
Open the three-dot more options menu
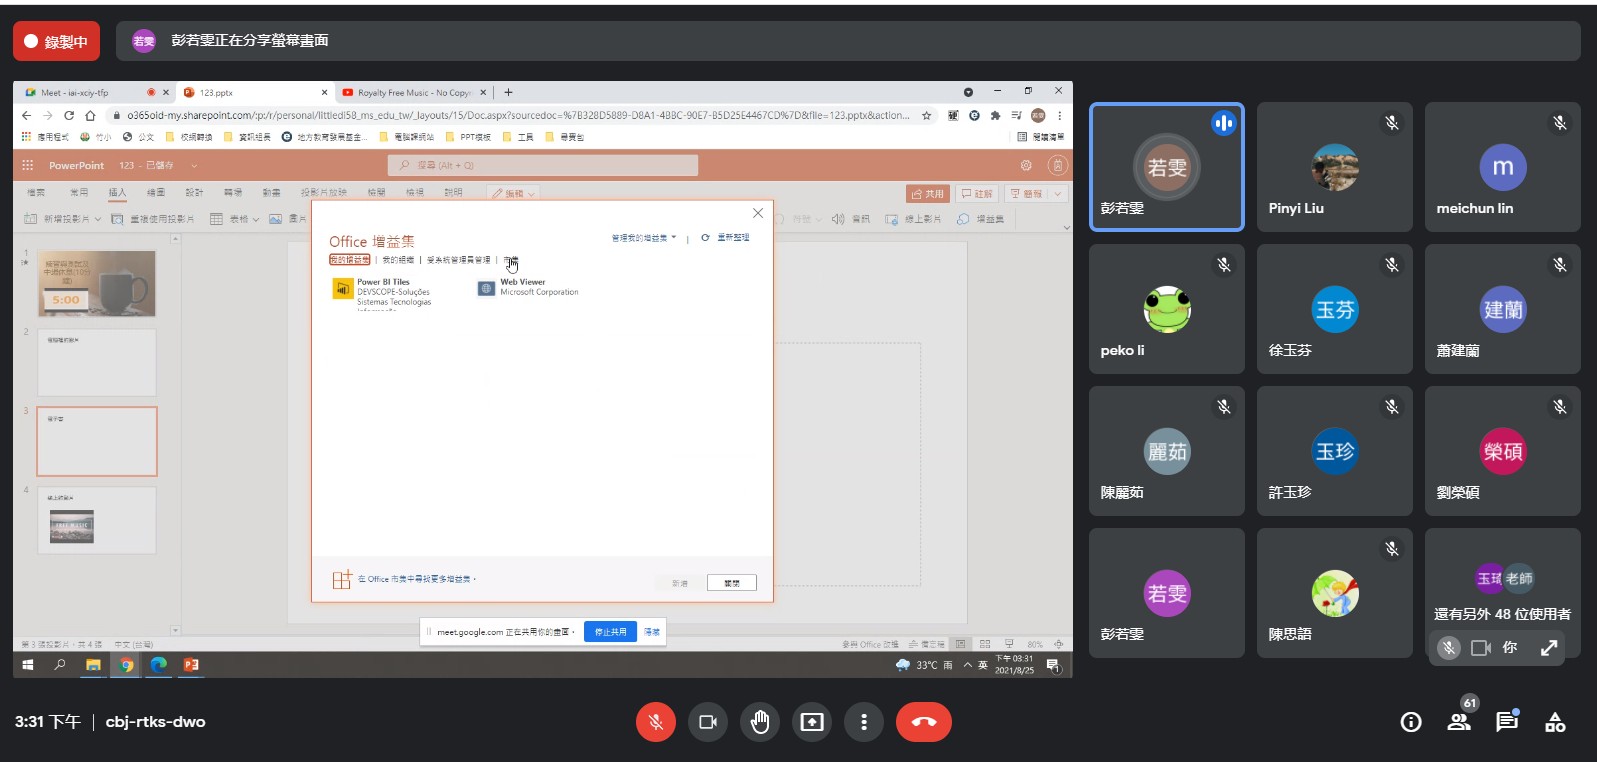[864, 722]
